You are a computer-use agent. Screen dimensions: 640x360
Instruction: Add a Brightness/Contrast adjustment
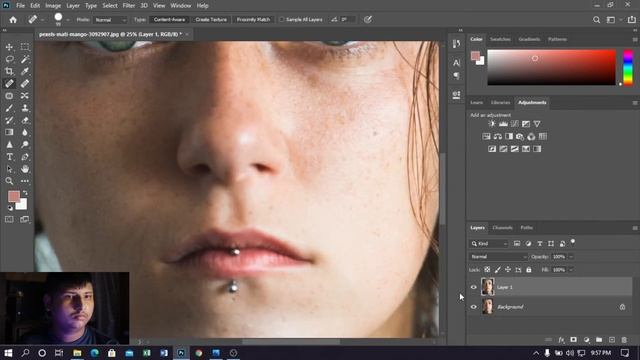[492, 124]
